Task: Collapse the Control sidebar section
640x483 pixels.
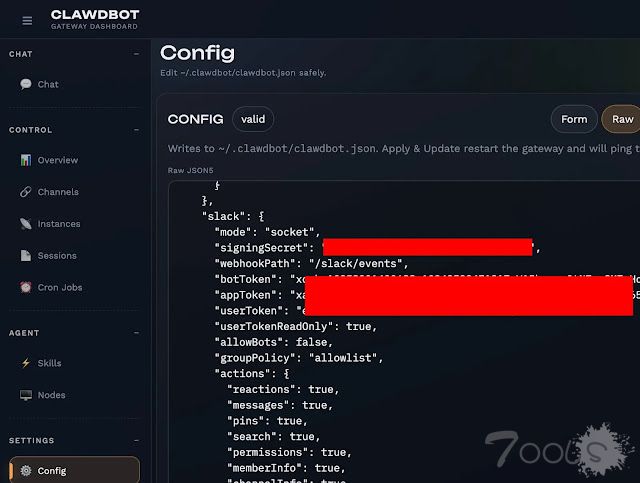Action: click(x=136, y=130)
